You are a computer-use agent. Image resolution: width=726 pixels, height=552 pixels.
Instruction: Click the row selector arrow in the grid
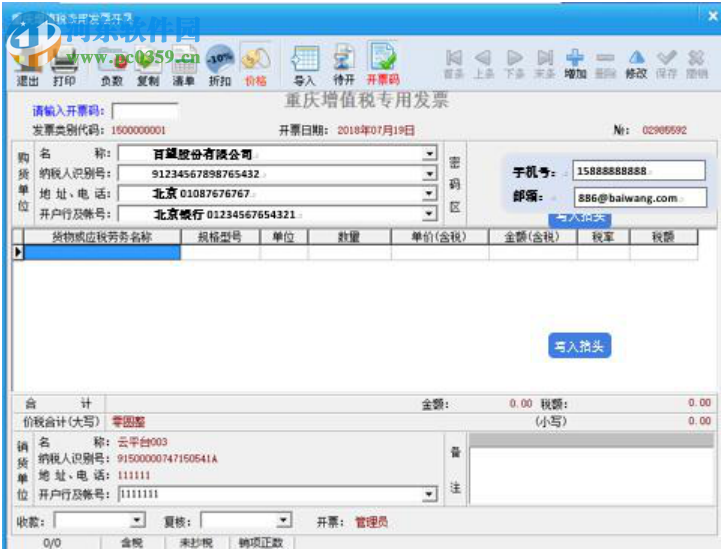coord(18,252)
